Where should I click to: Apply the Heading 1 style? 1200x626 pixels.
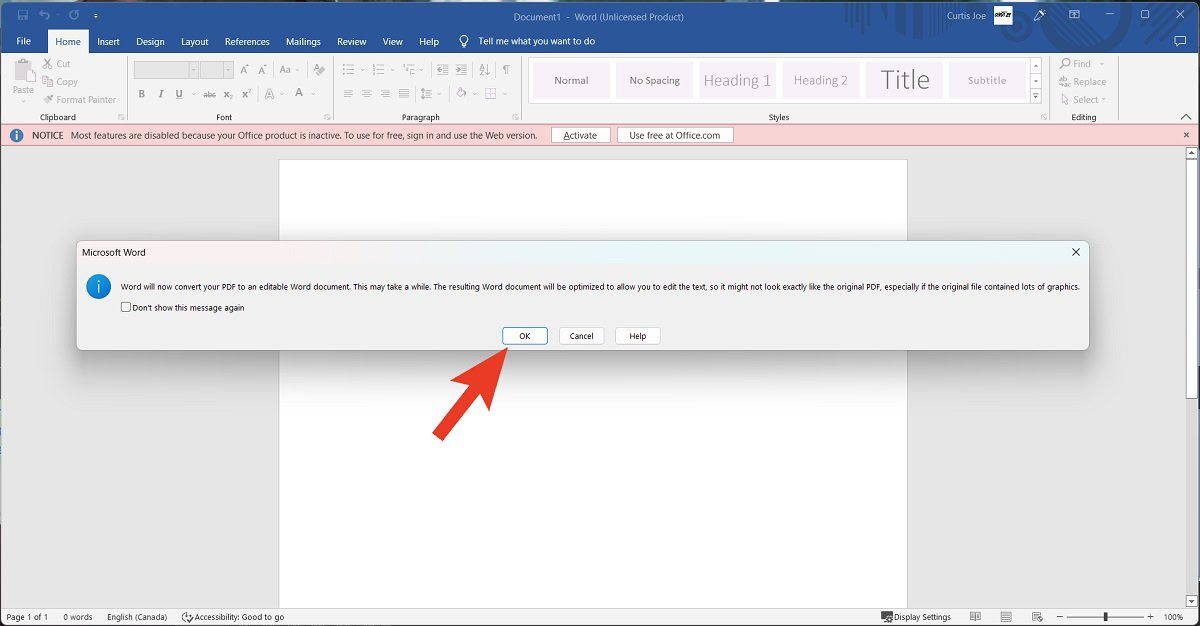point(737,80)
